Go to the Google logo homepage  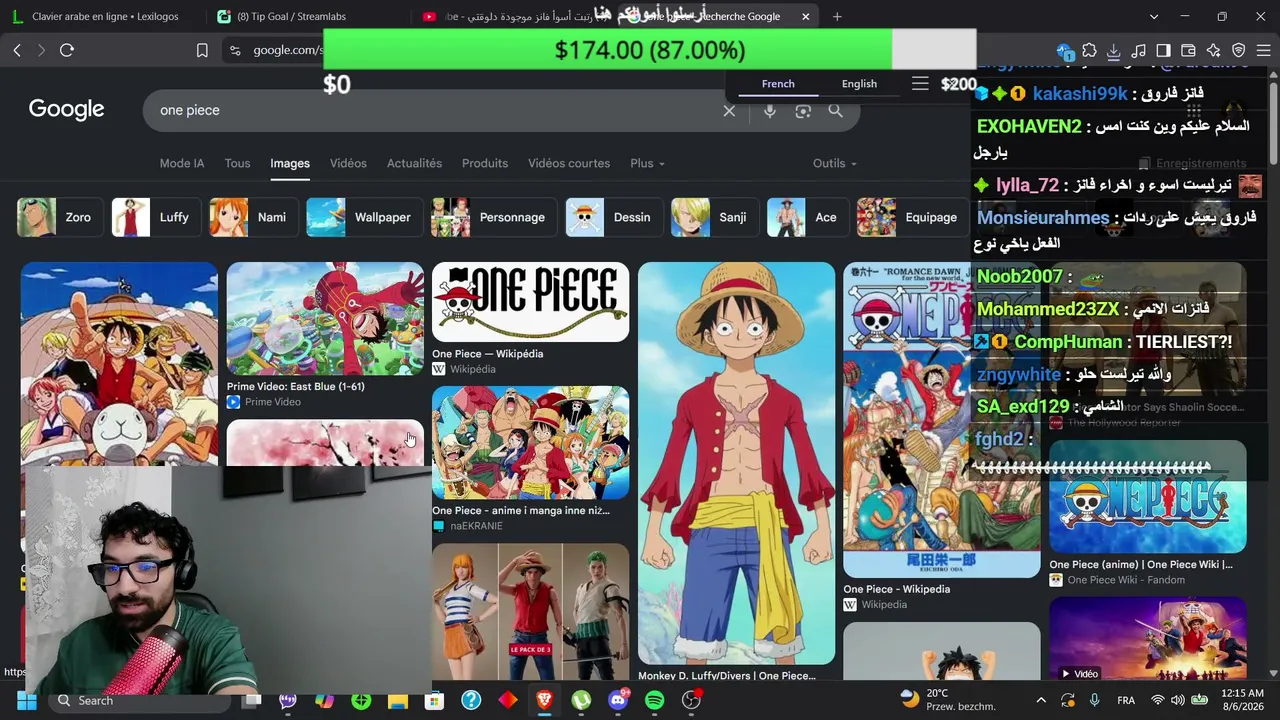click(x=66, y=109)
